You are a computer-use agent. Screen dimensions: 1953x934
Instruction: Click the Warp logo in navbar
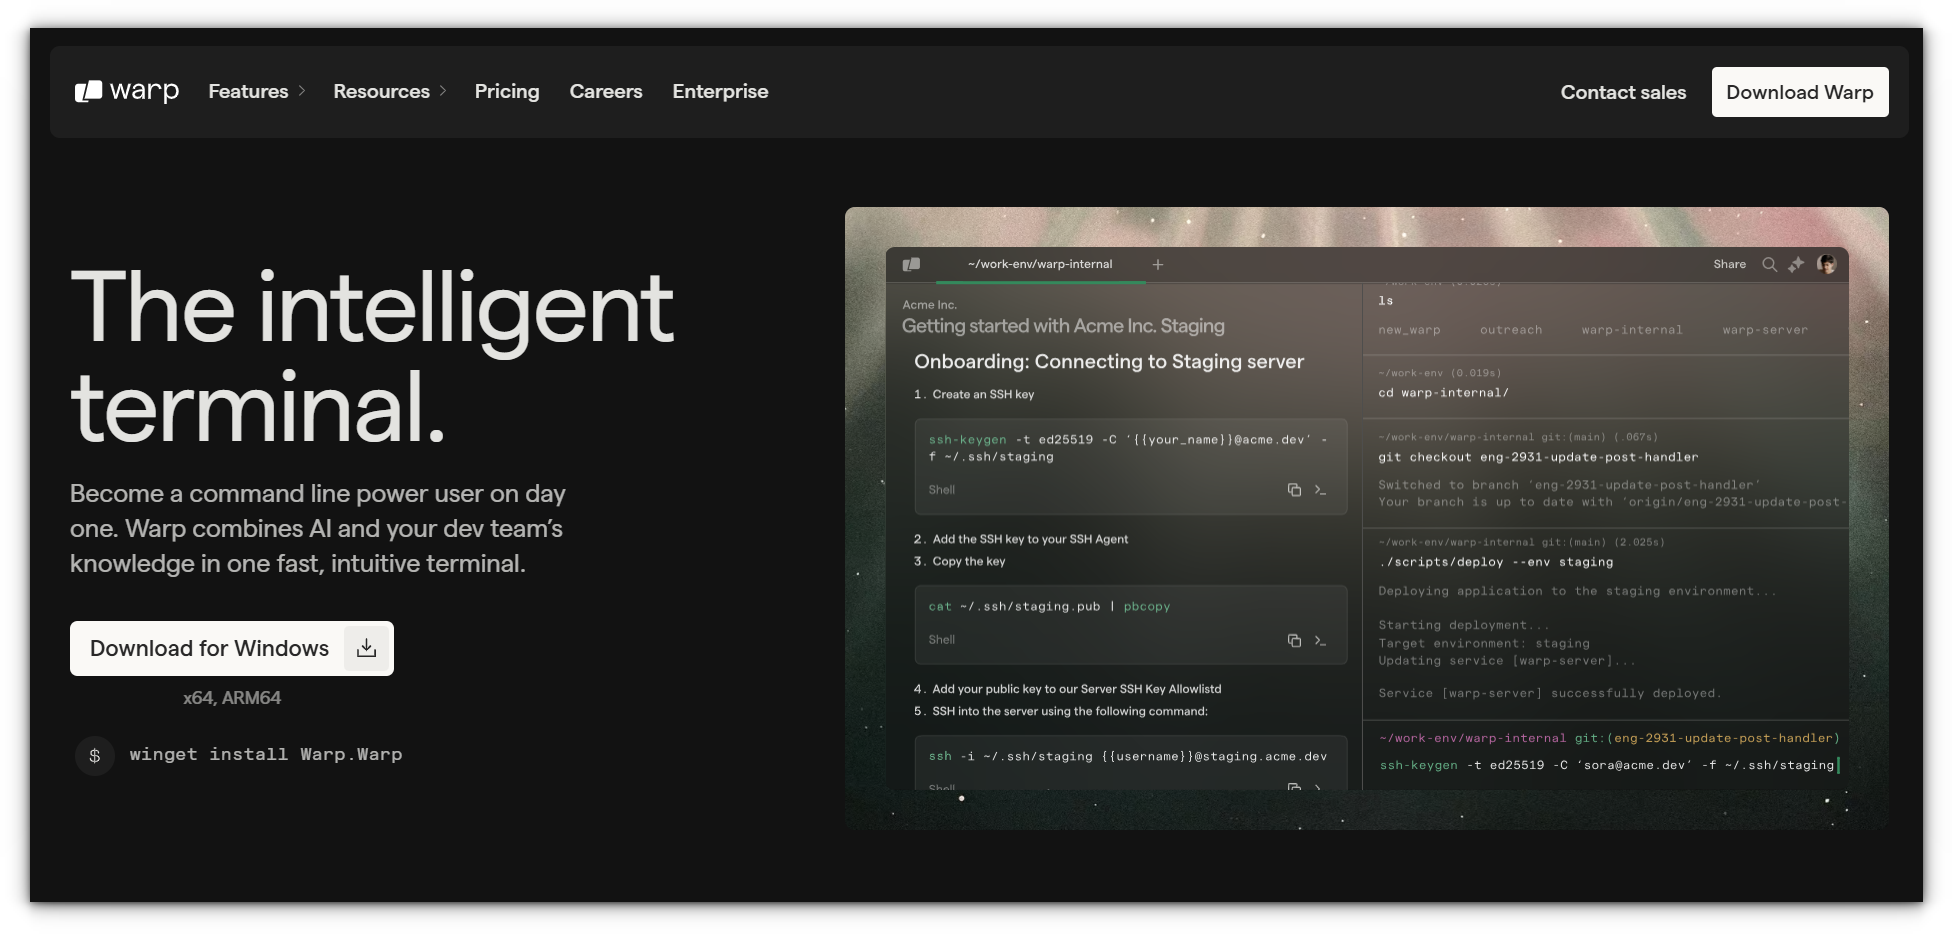point(127,91)
